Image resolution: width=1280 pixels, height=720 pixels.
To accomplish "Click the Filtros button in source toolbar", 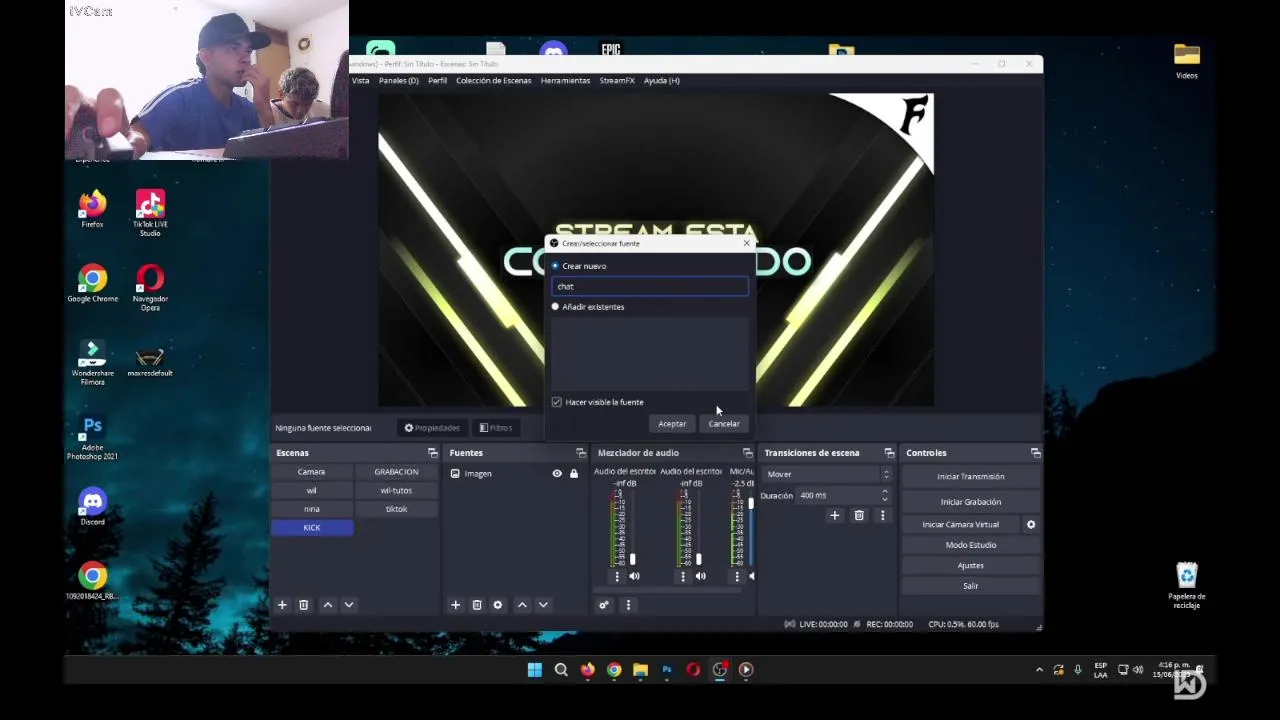I will click(496, 428).
